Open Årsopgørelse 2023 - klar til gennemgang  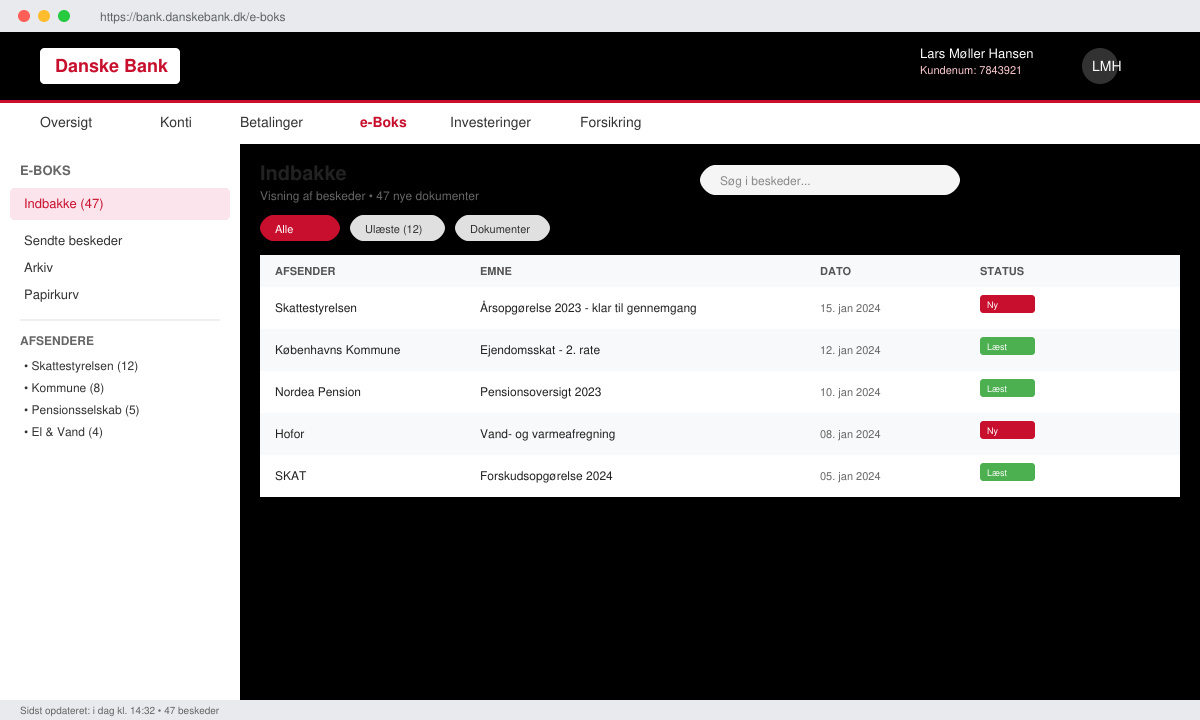pyautogui.click(x=588, y=308)
